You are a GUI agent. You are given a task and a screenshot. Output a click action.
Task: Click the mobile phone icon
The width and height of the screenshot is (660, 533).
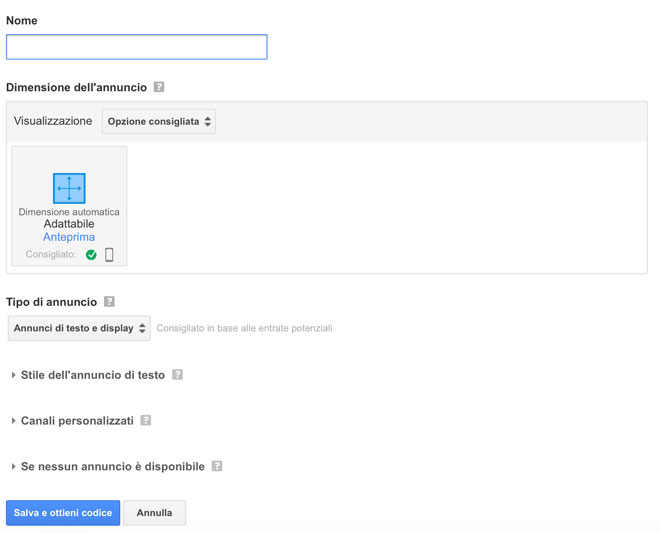pos(109,255)
